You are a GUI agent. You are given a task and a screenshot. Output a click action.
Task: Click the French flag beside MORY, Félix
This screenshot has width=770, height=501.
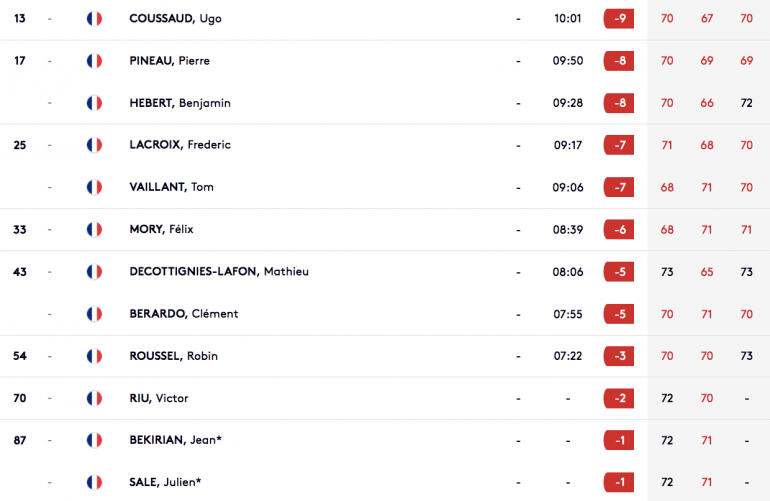[x=94, y=229]
